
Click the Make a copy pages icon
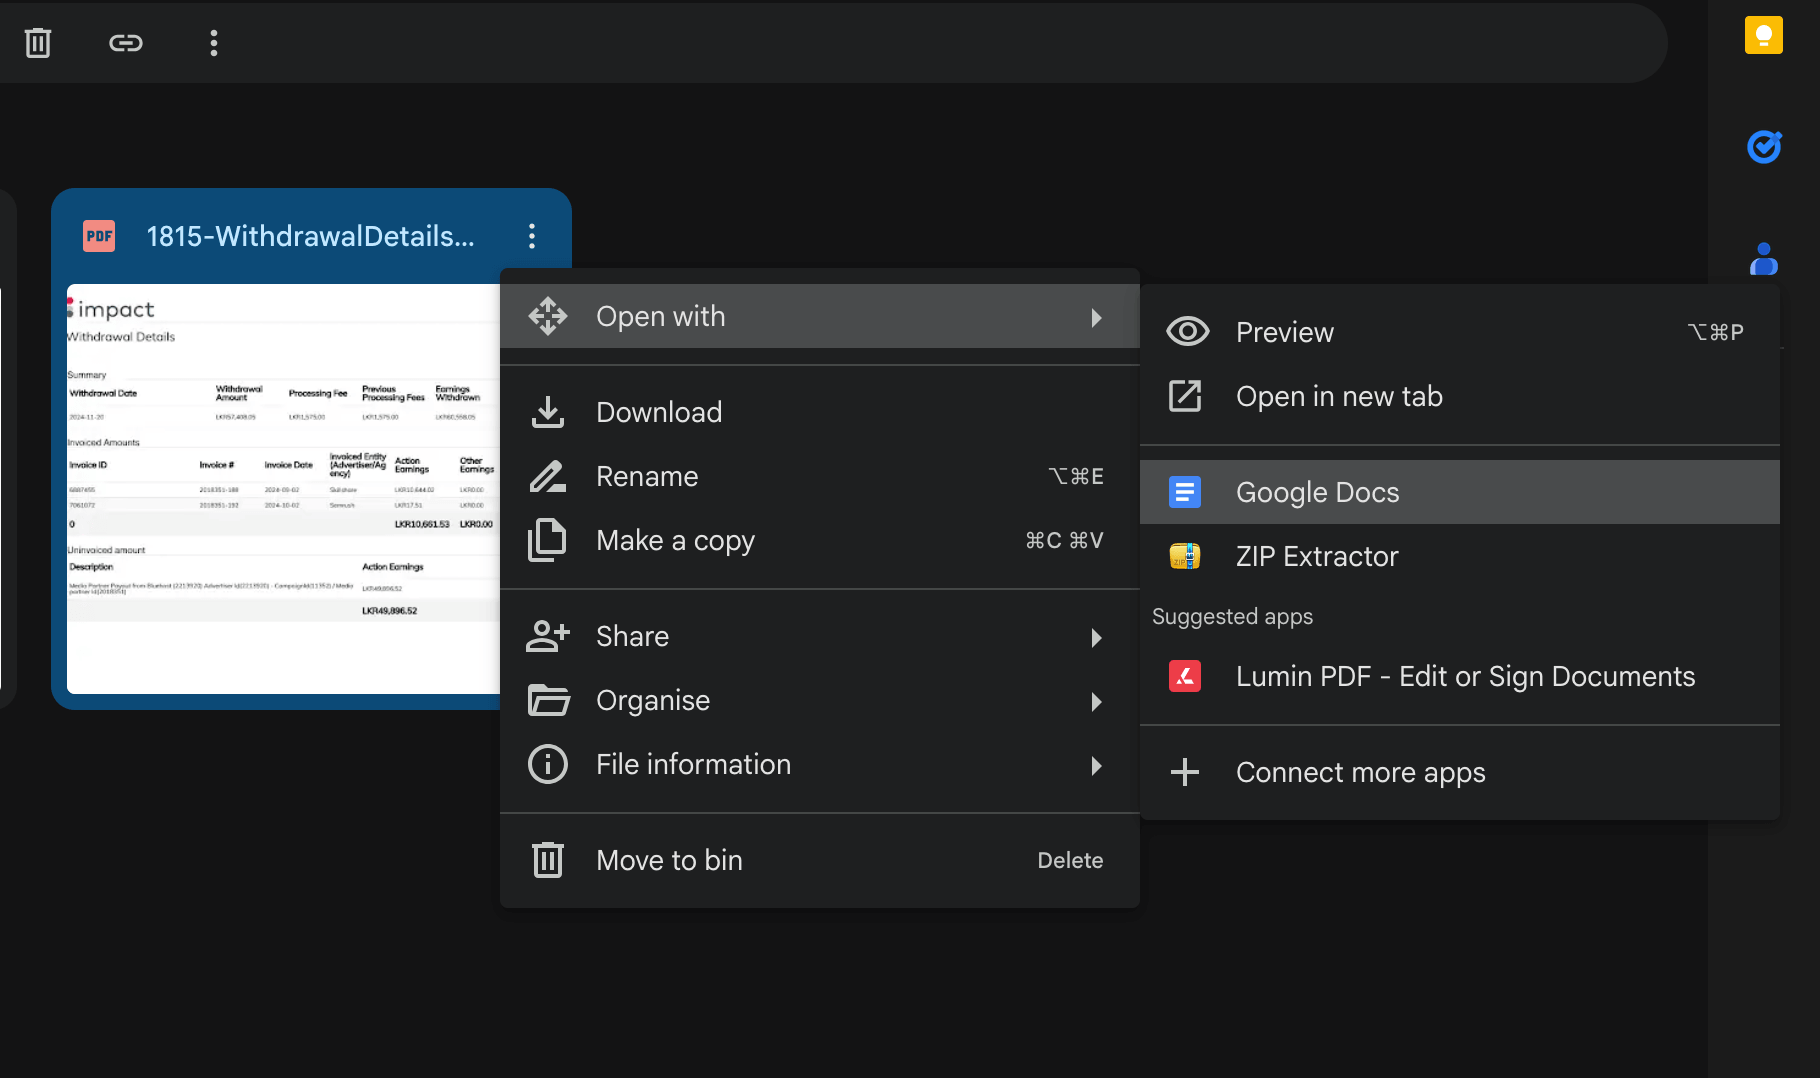tap(548, 540)
